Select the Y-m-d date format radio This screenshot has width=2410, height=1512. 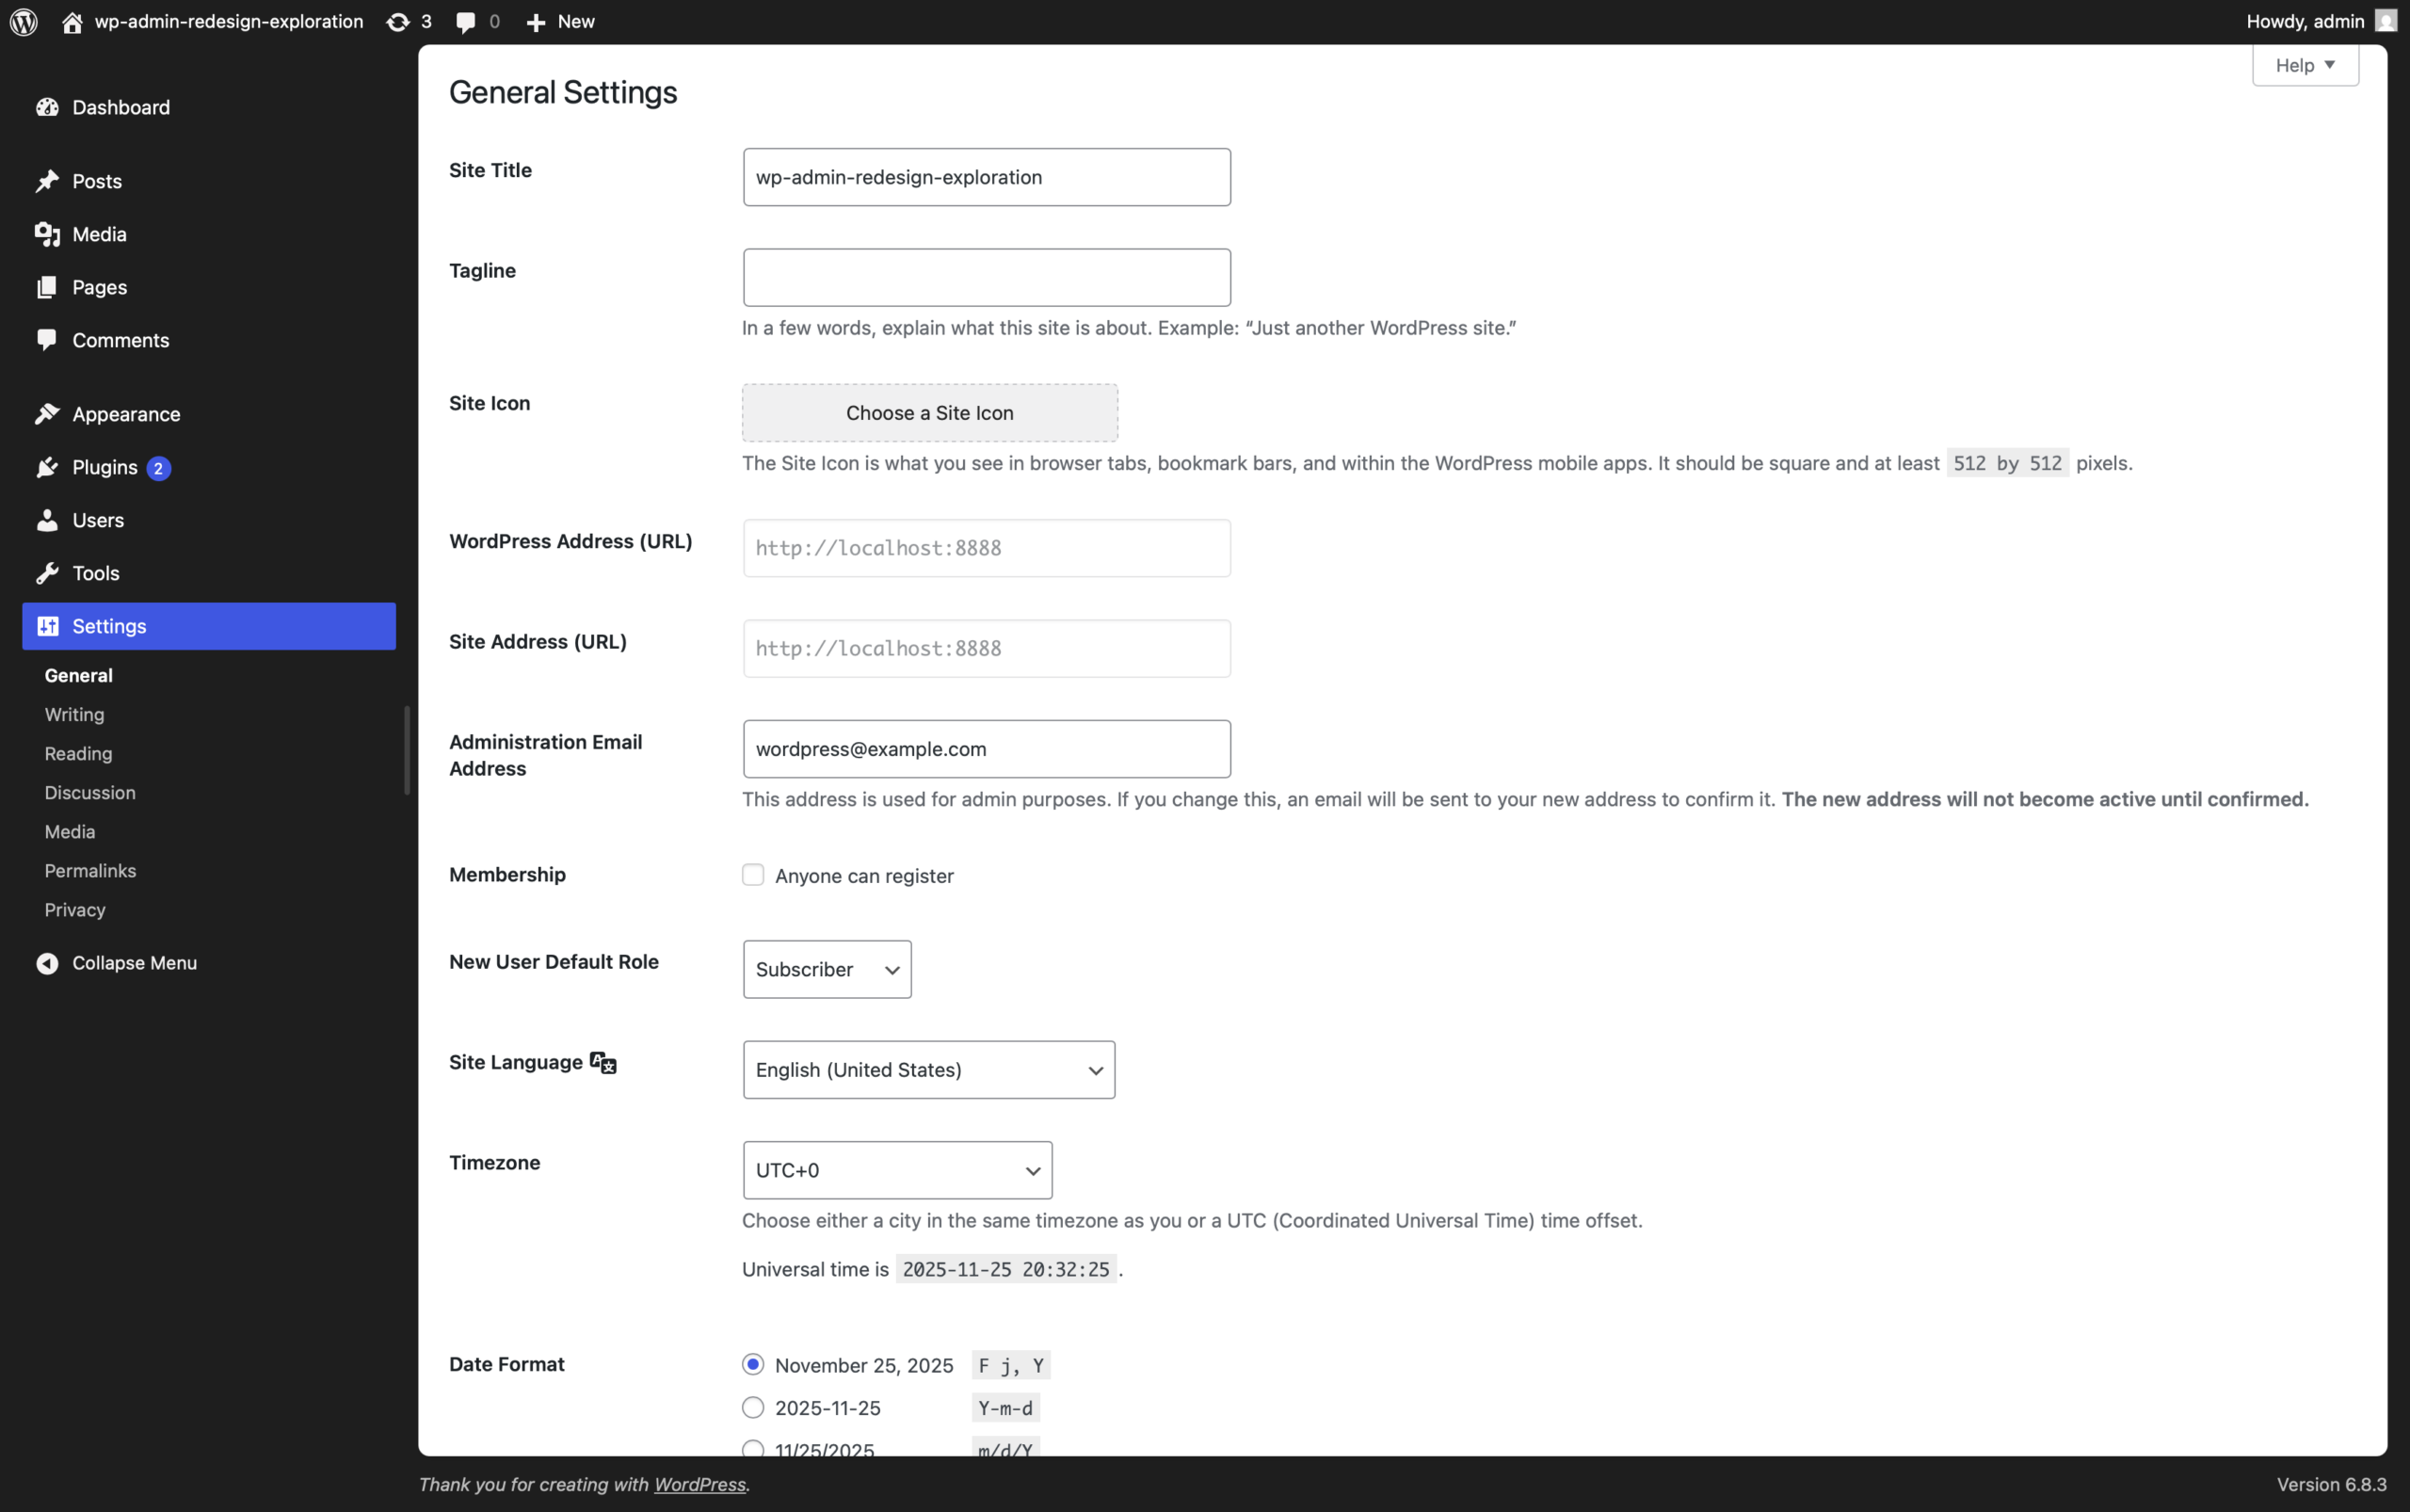click(x=753, y=1408)
